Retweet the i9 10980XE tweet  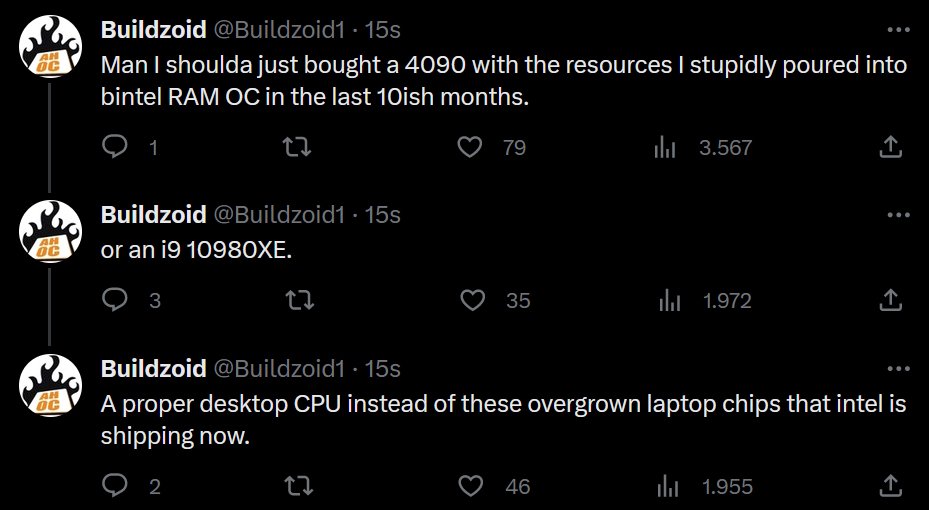pyautogui.click(x=300, y=300)
